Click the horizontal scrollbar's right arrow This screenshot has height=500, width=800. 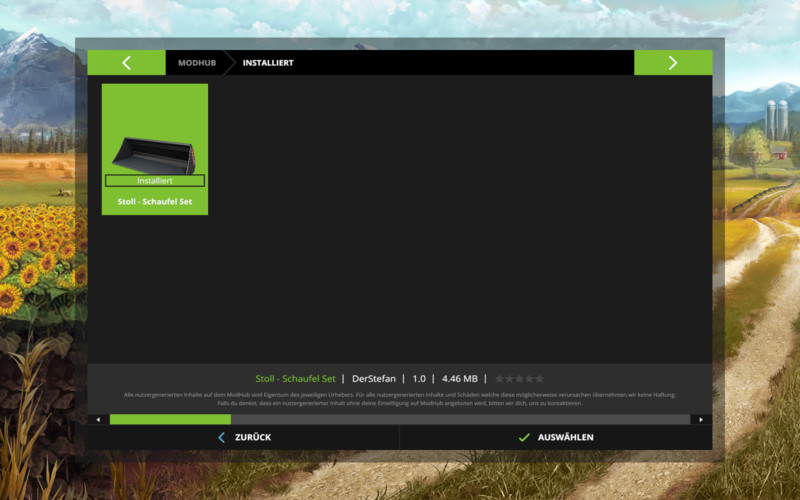tap(701, 419)
